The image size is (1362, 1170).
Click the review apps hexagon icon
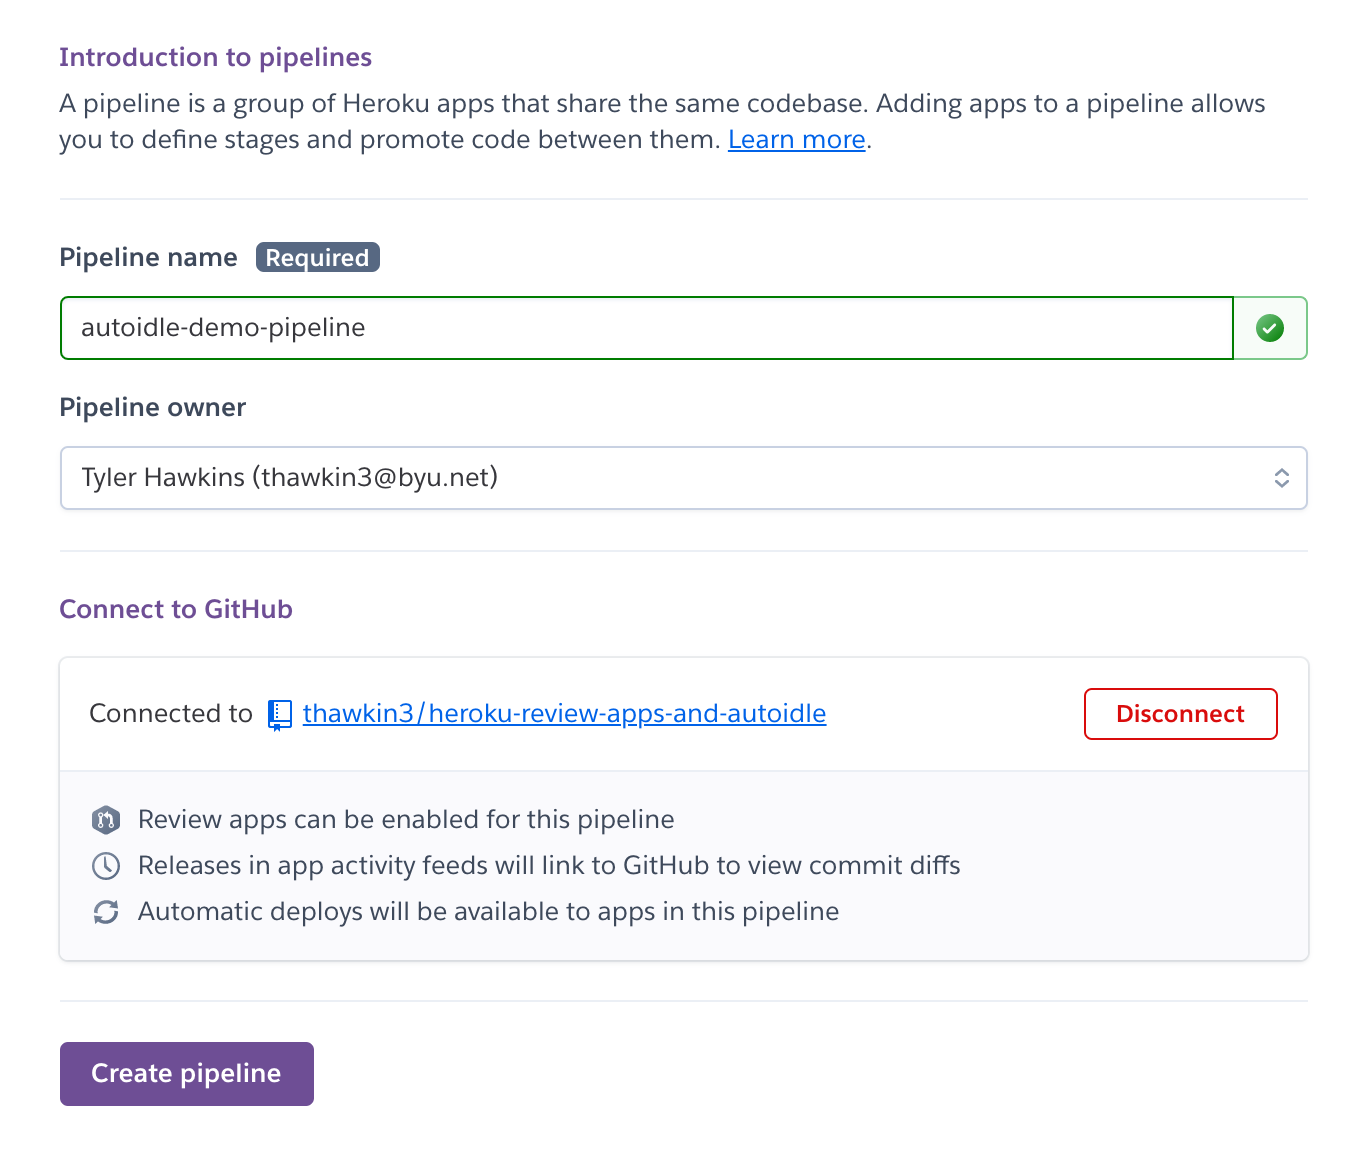coord(106,820)
